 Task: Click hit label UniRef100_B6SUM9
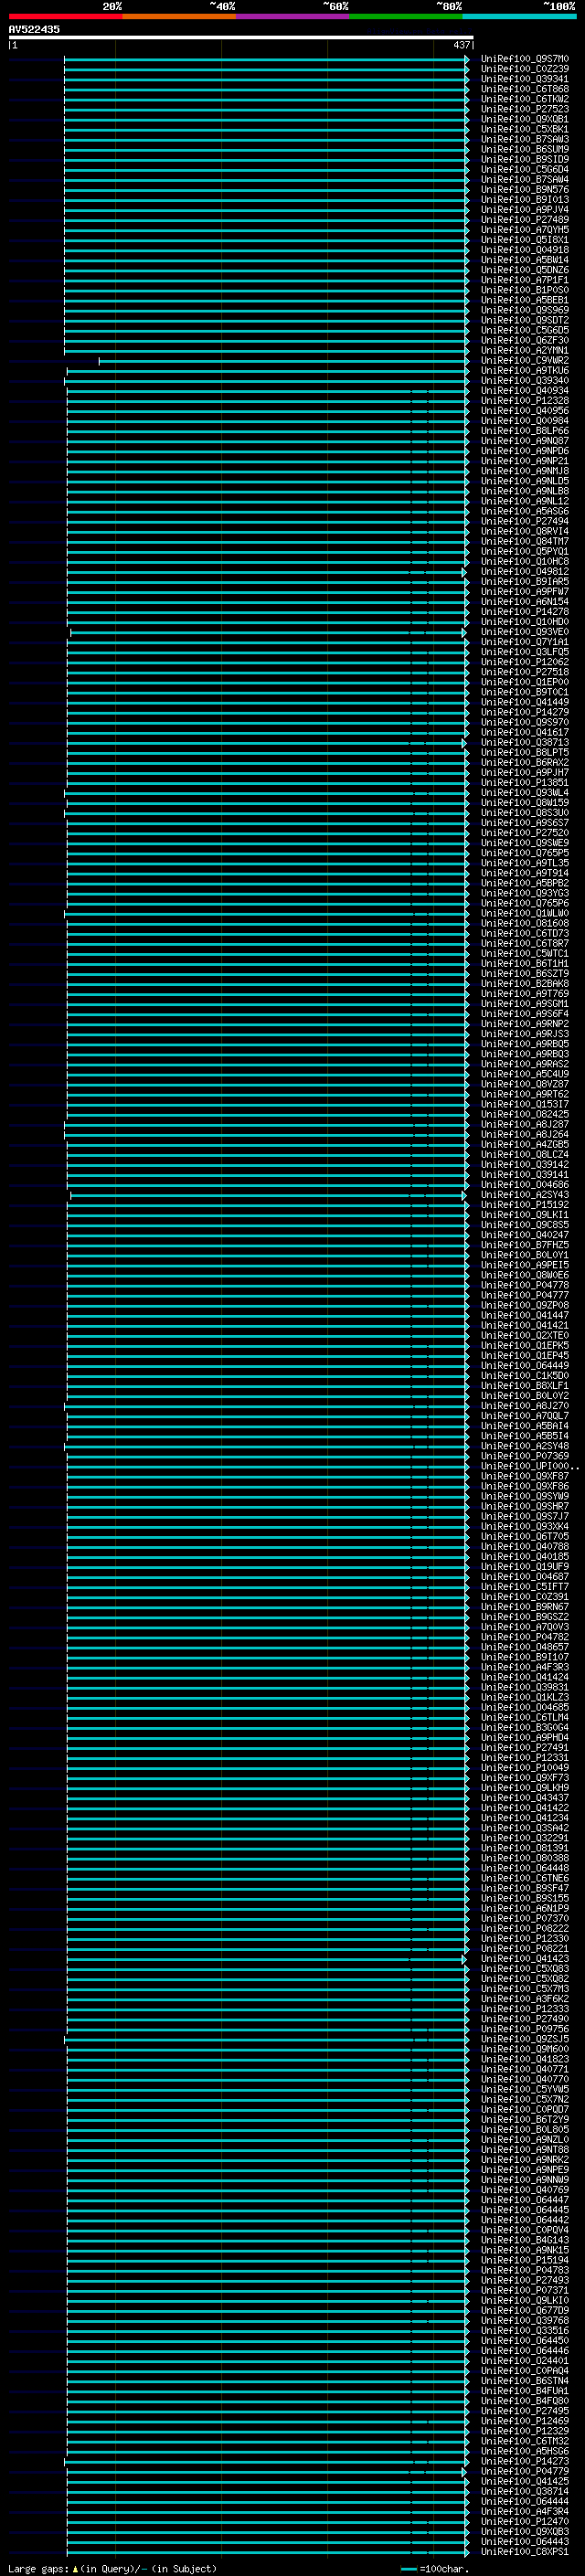(525, 149)
